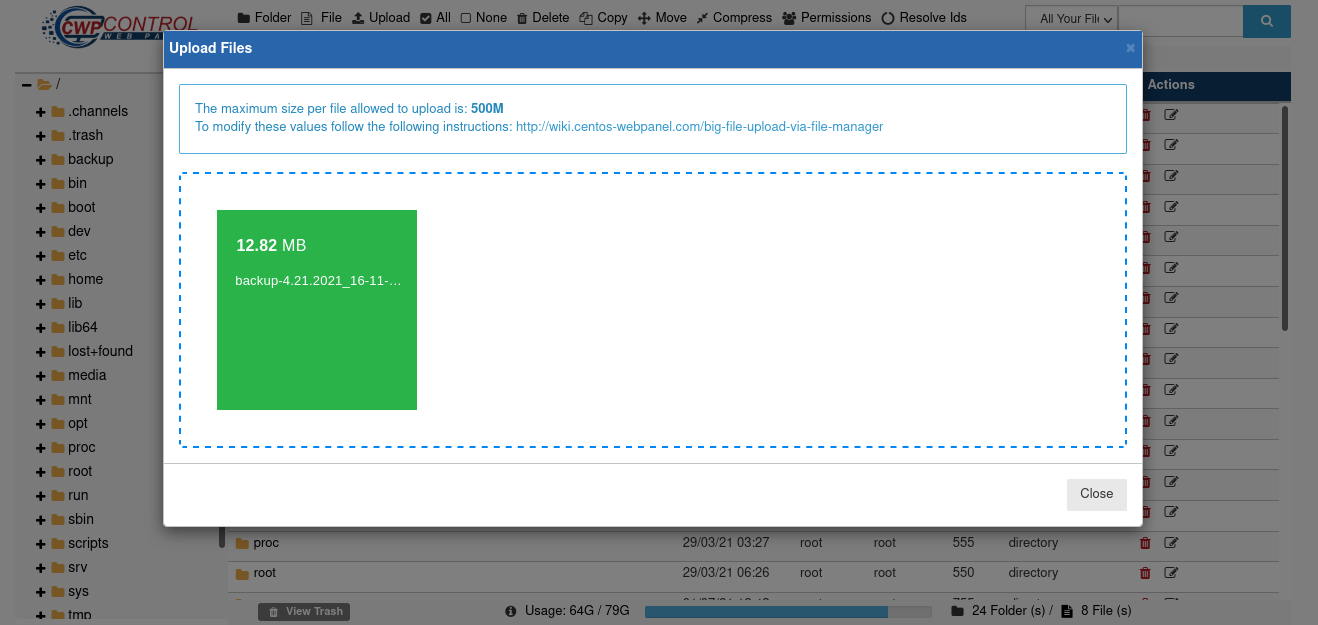Click the Move toolbar button

click(x=662, y=18)
